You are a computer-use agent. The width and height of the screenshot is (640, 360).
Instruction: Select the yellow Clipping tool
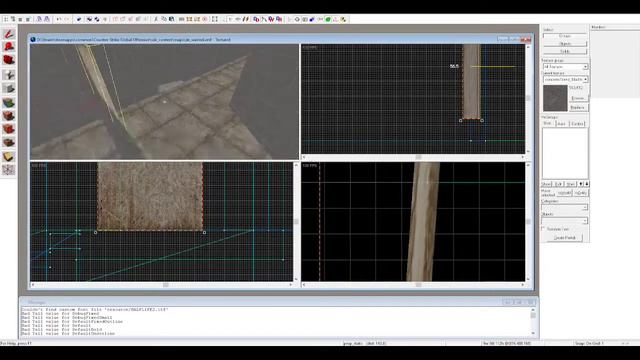coord(9,157)
